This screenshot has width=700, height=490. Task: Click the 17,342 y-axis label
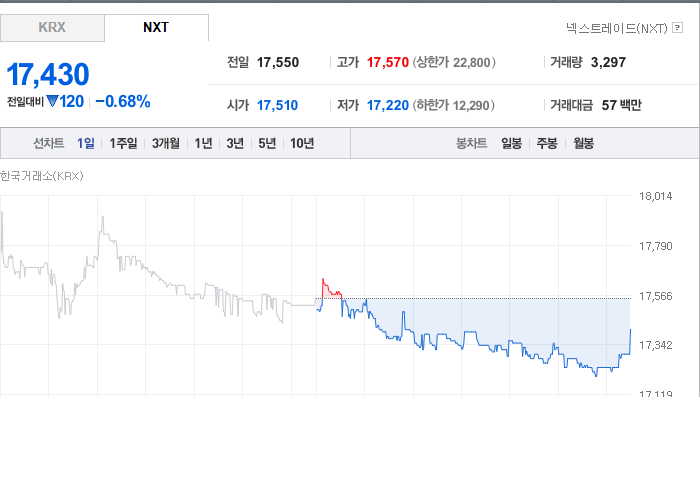pyautogui.click(x=655, y=345)
